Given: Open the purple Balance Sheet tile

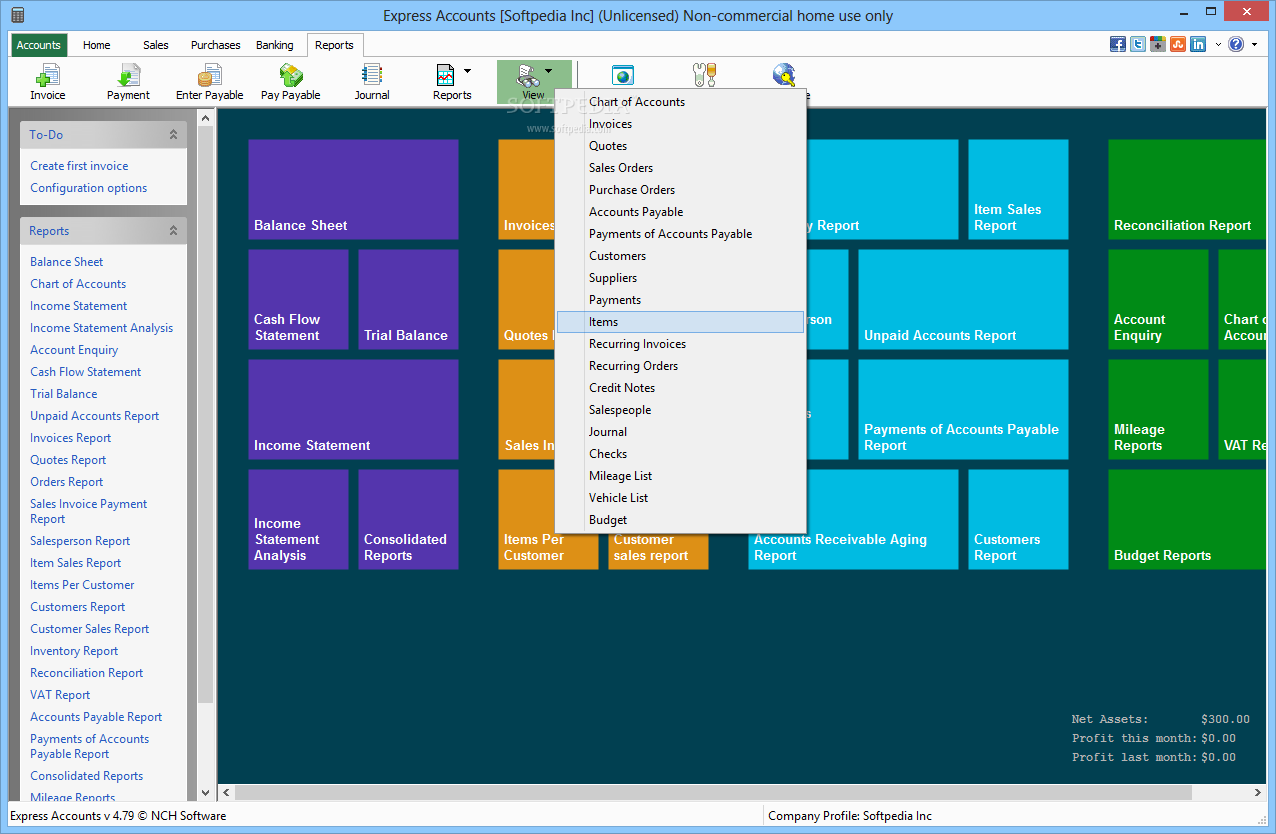Looking at the screenshot, I should click(353, 189).
